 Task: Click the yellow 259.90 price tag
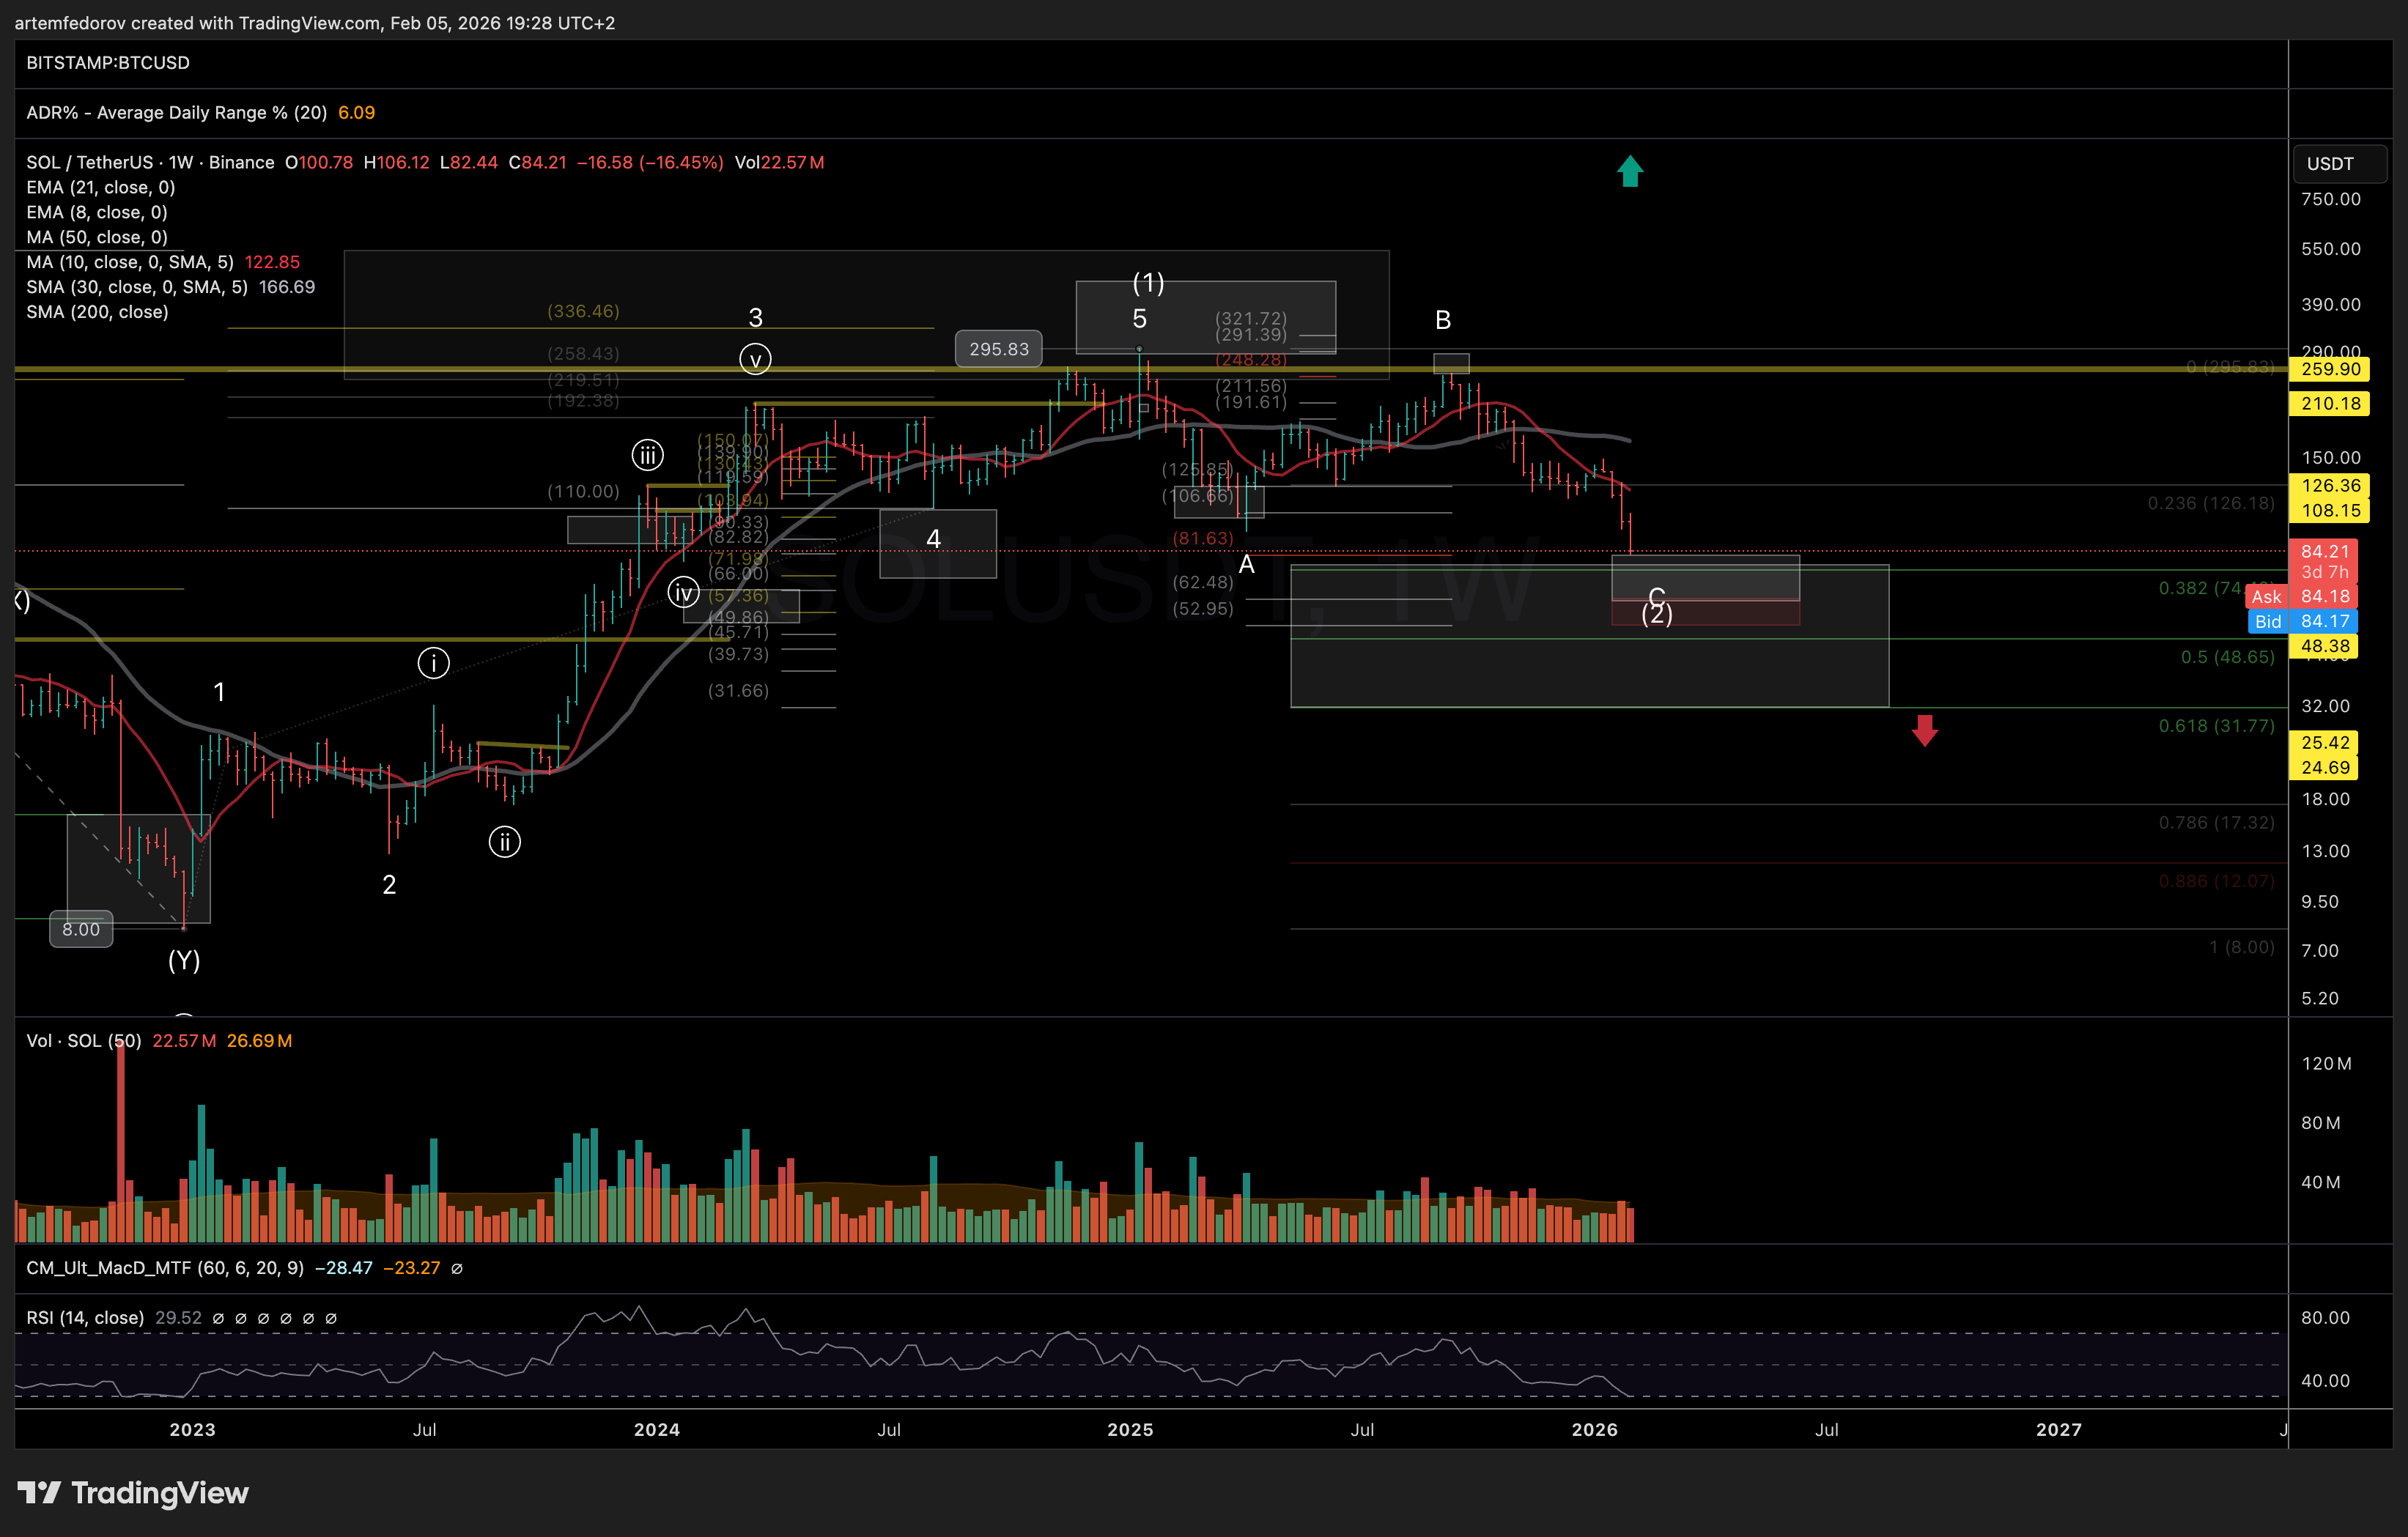point(2330,369)
